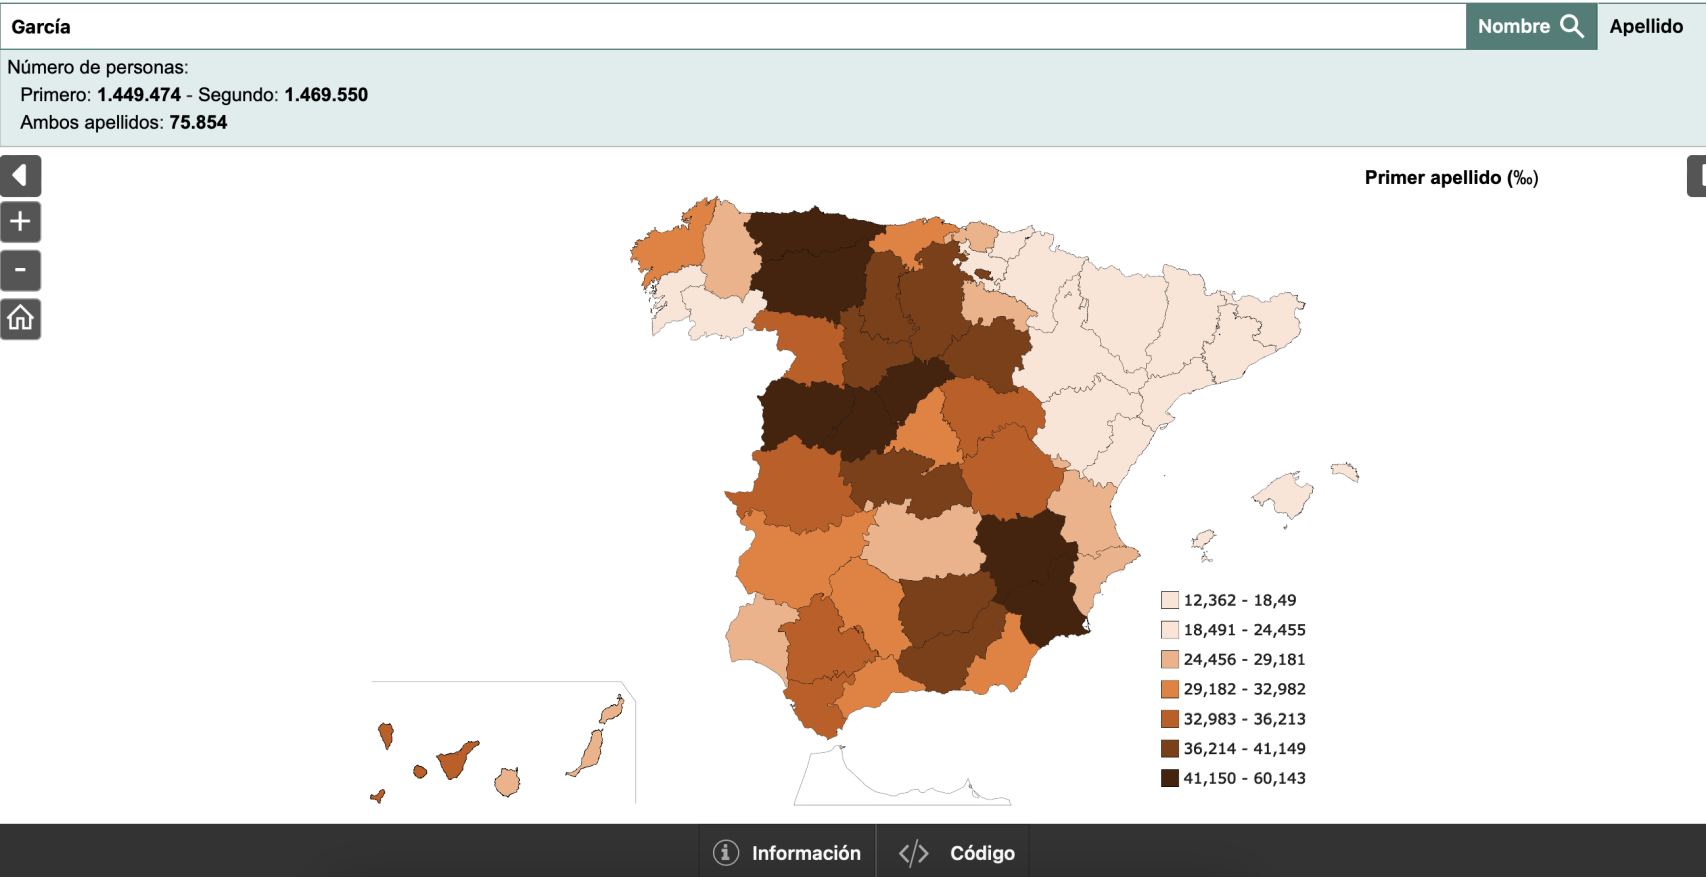Click the García search input field
Screen dimensions: 1706x877
[730, 27]
